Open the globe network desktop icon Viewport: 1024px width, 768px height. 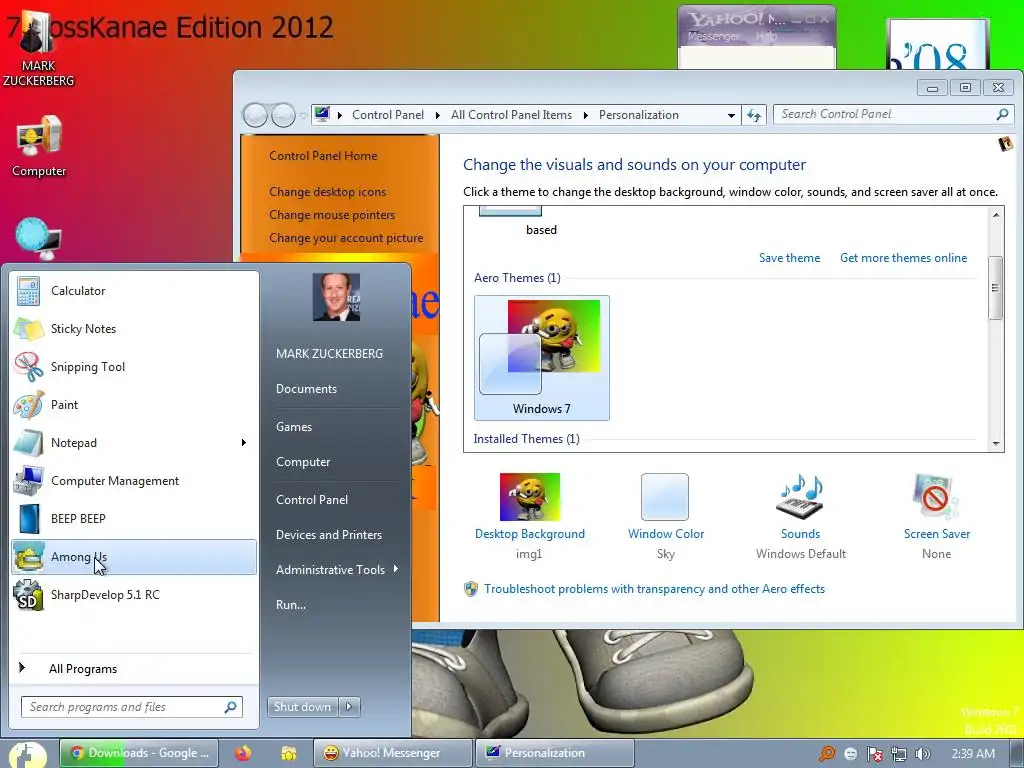click(x=38, y=238)
